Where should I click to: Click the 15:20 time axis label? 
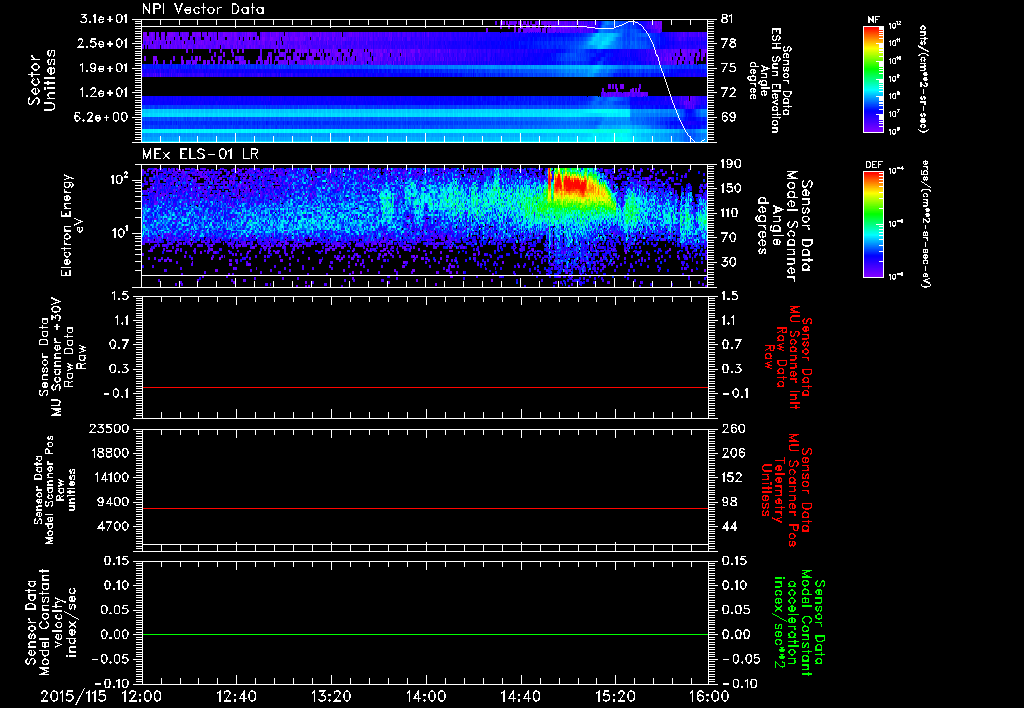pyautogui.click(x=615, y=696)
